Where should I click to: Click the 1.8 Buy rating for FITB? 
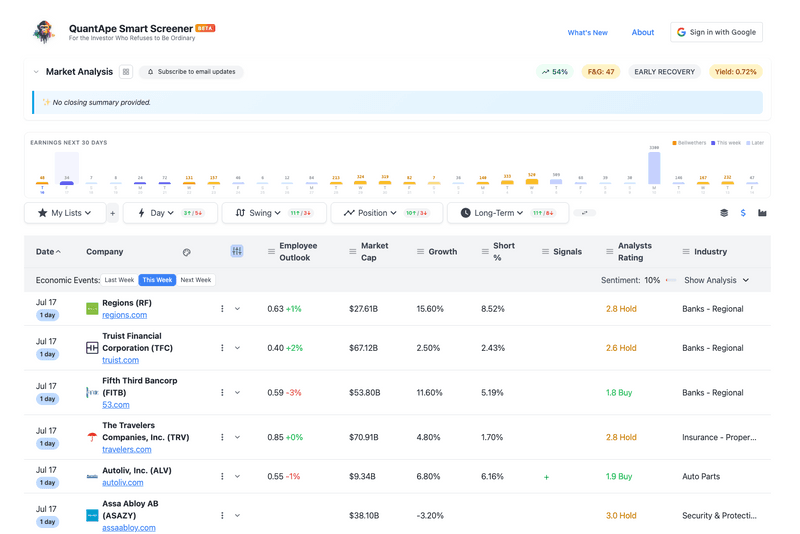619,393
